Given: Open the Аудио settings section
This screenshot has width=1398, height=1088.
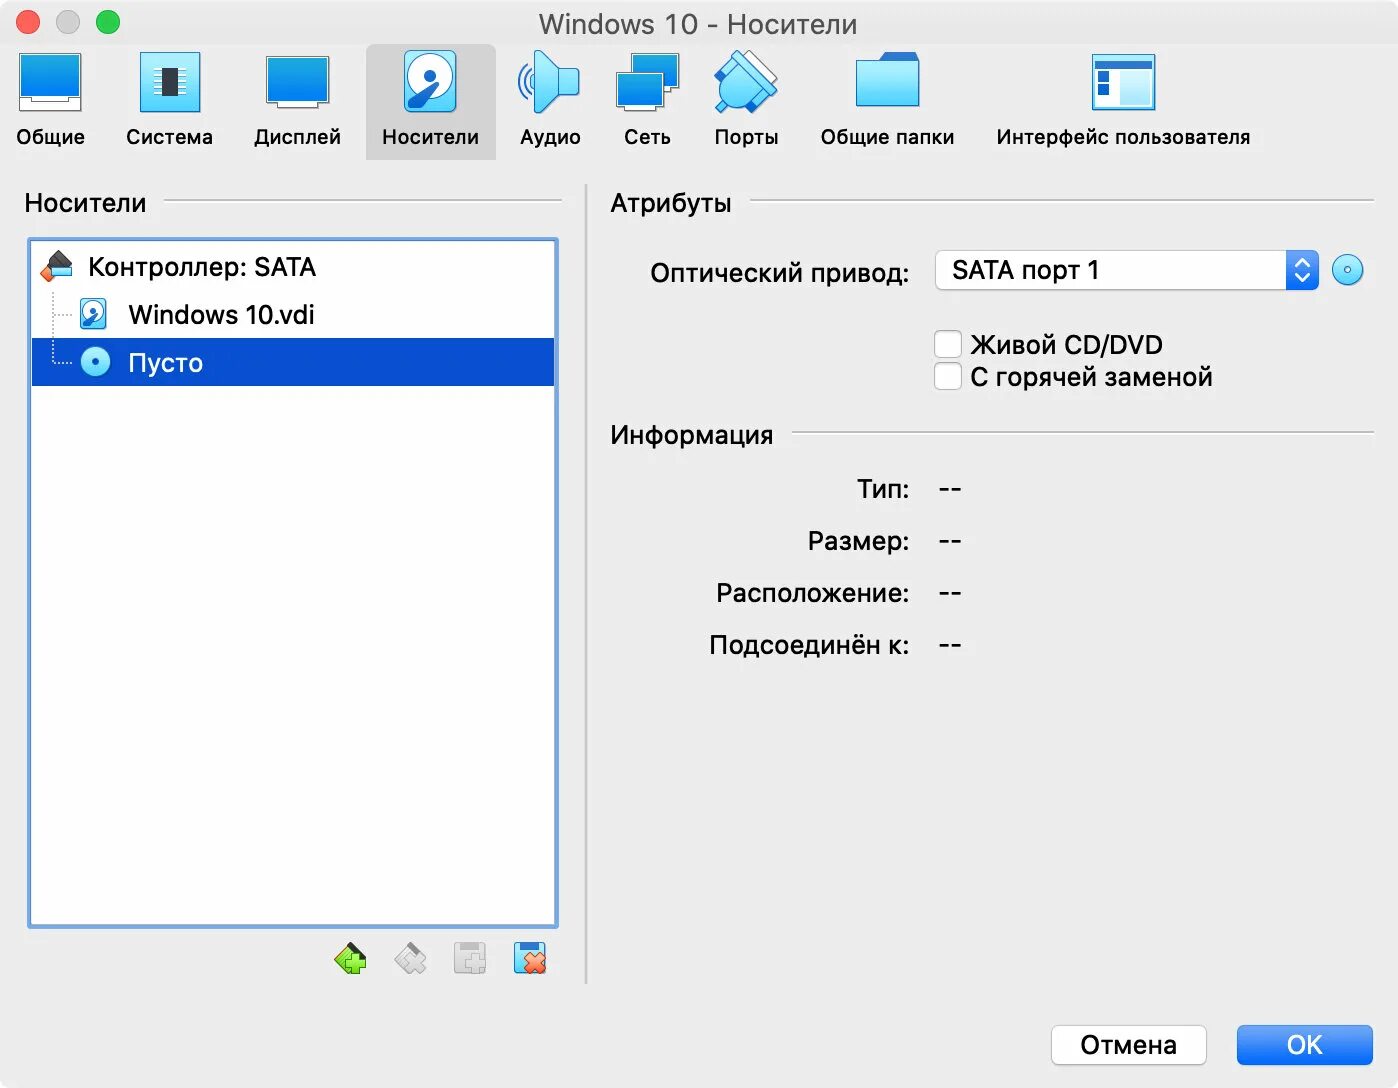Looking at the screenshot, I should click(x=549, y=95).
